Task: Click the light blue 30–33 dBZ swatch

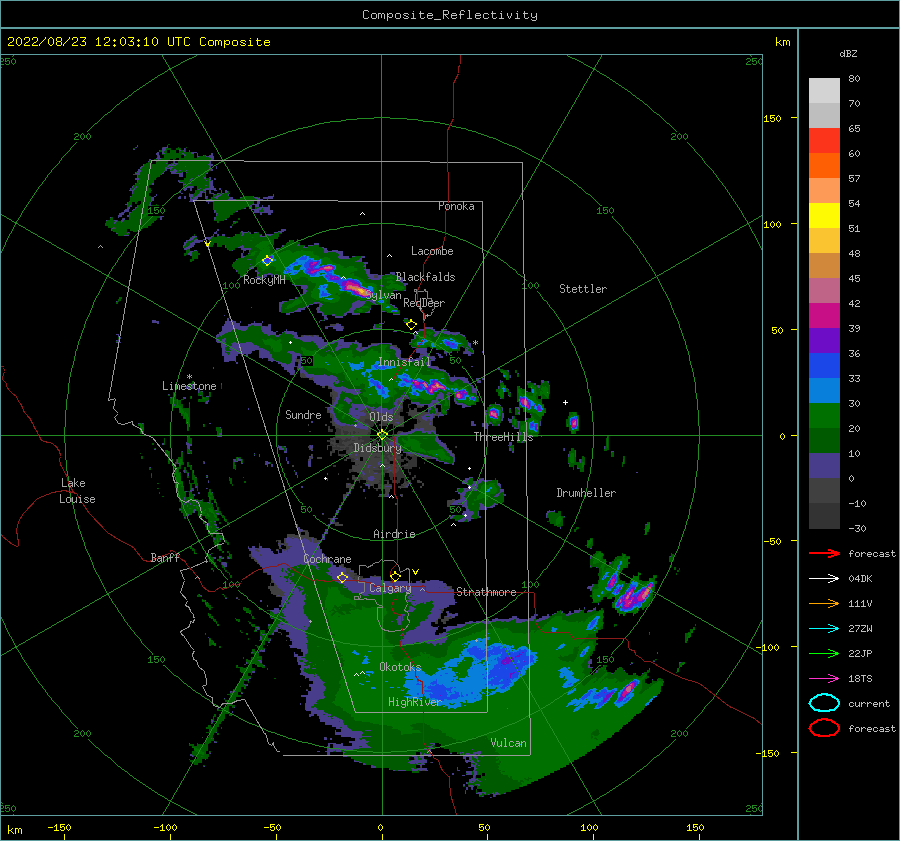Action: [x=824, y=391]
